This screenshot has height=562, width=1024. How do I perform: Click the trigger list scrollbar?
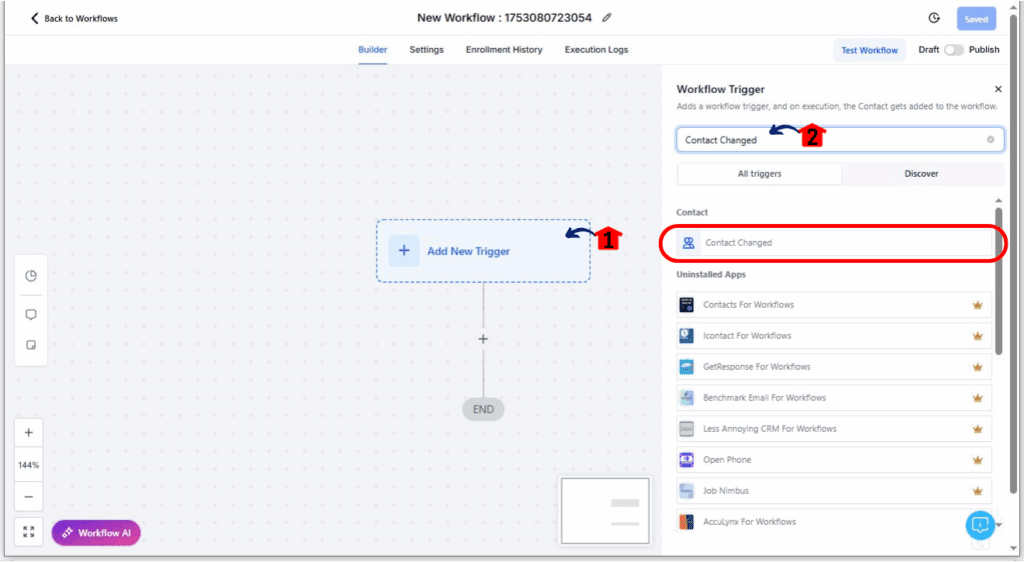[x=999, y=281]
